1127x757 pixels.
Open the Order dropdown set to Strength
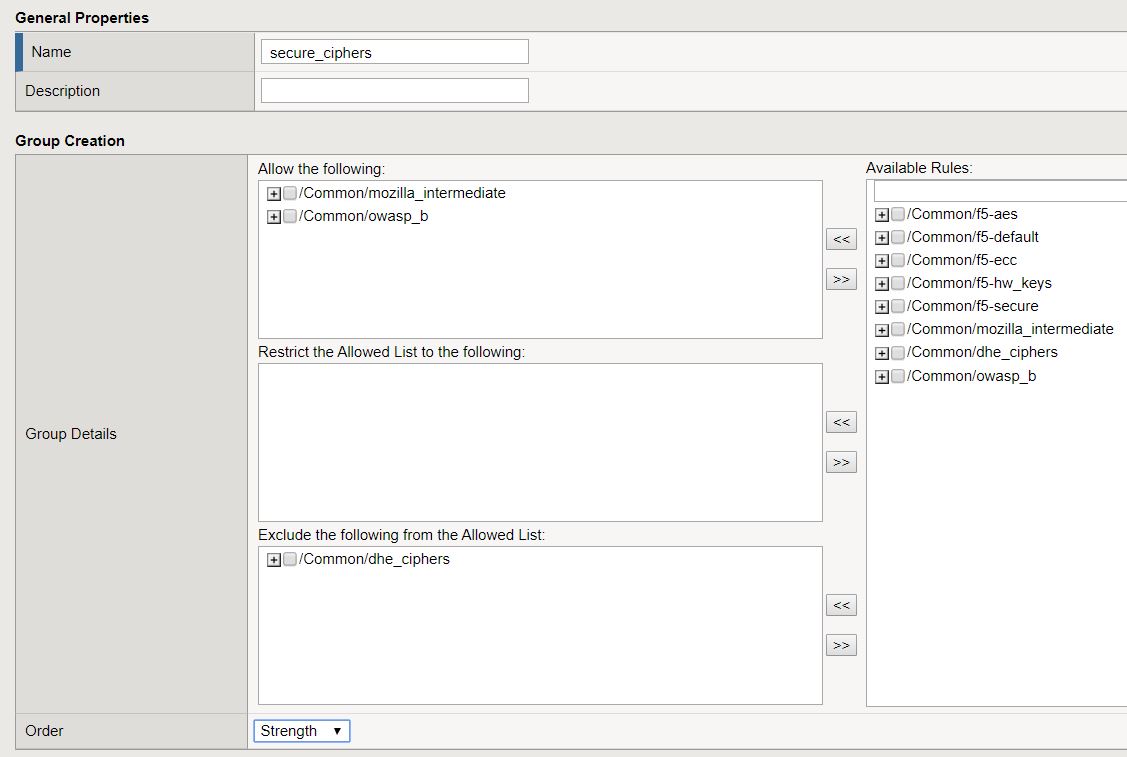301,731
